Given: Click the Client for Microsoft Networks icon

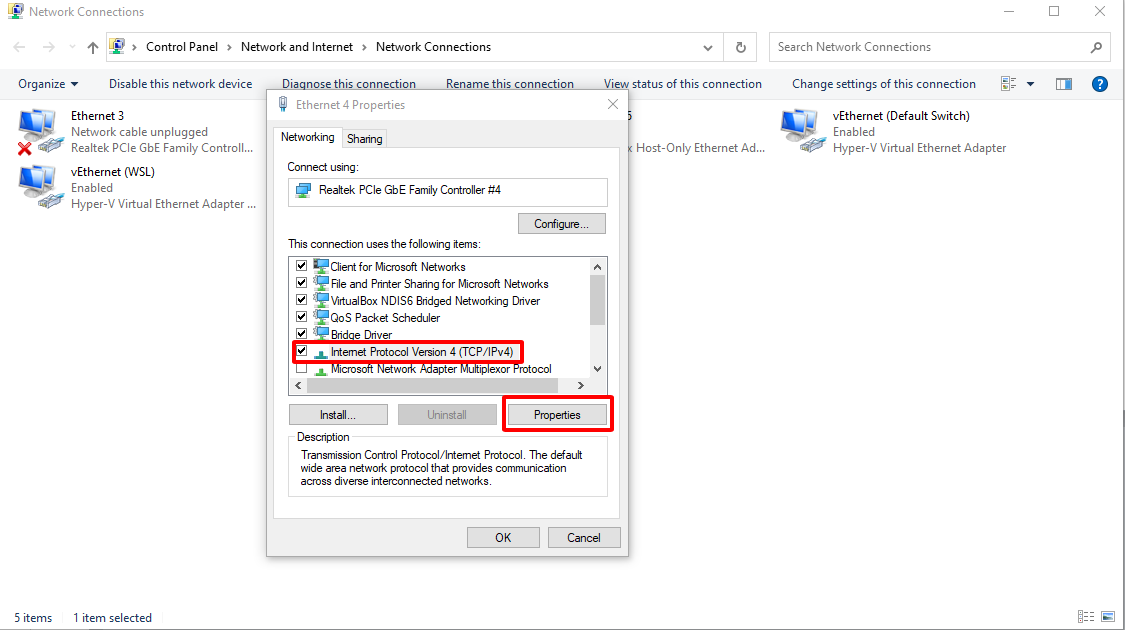Looking at the screenshot, I should [x=321, y=266].
